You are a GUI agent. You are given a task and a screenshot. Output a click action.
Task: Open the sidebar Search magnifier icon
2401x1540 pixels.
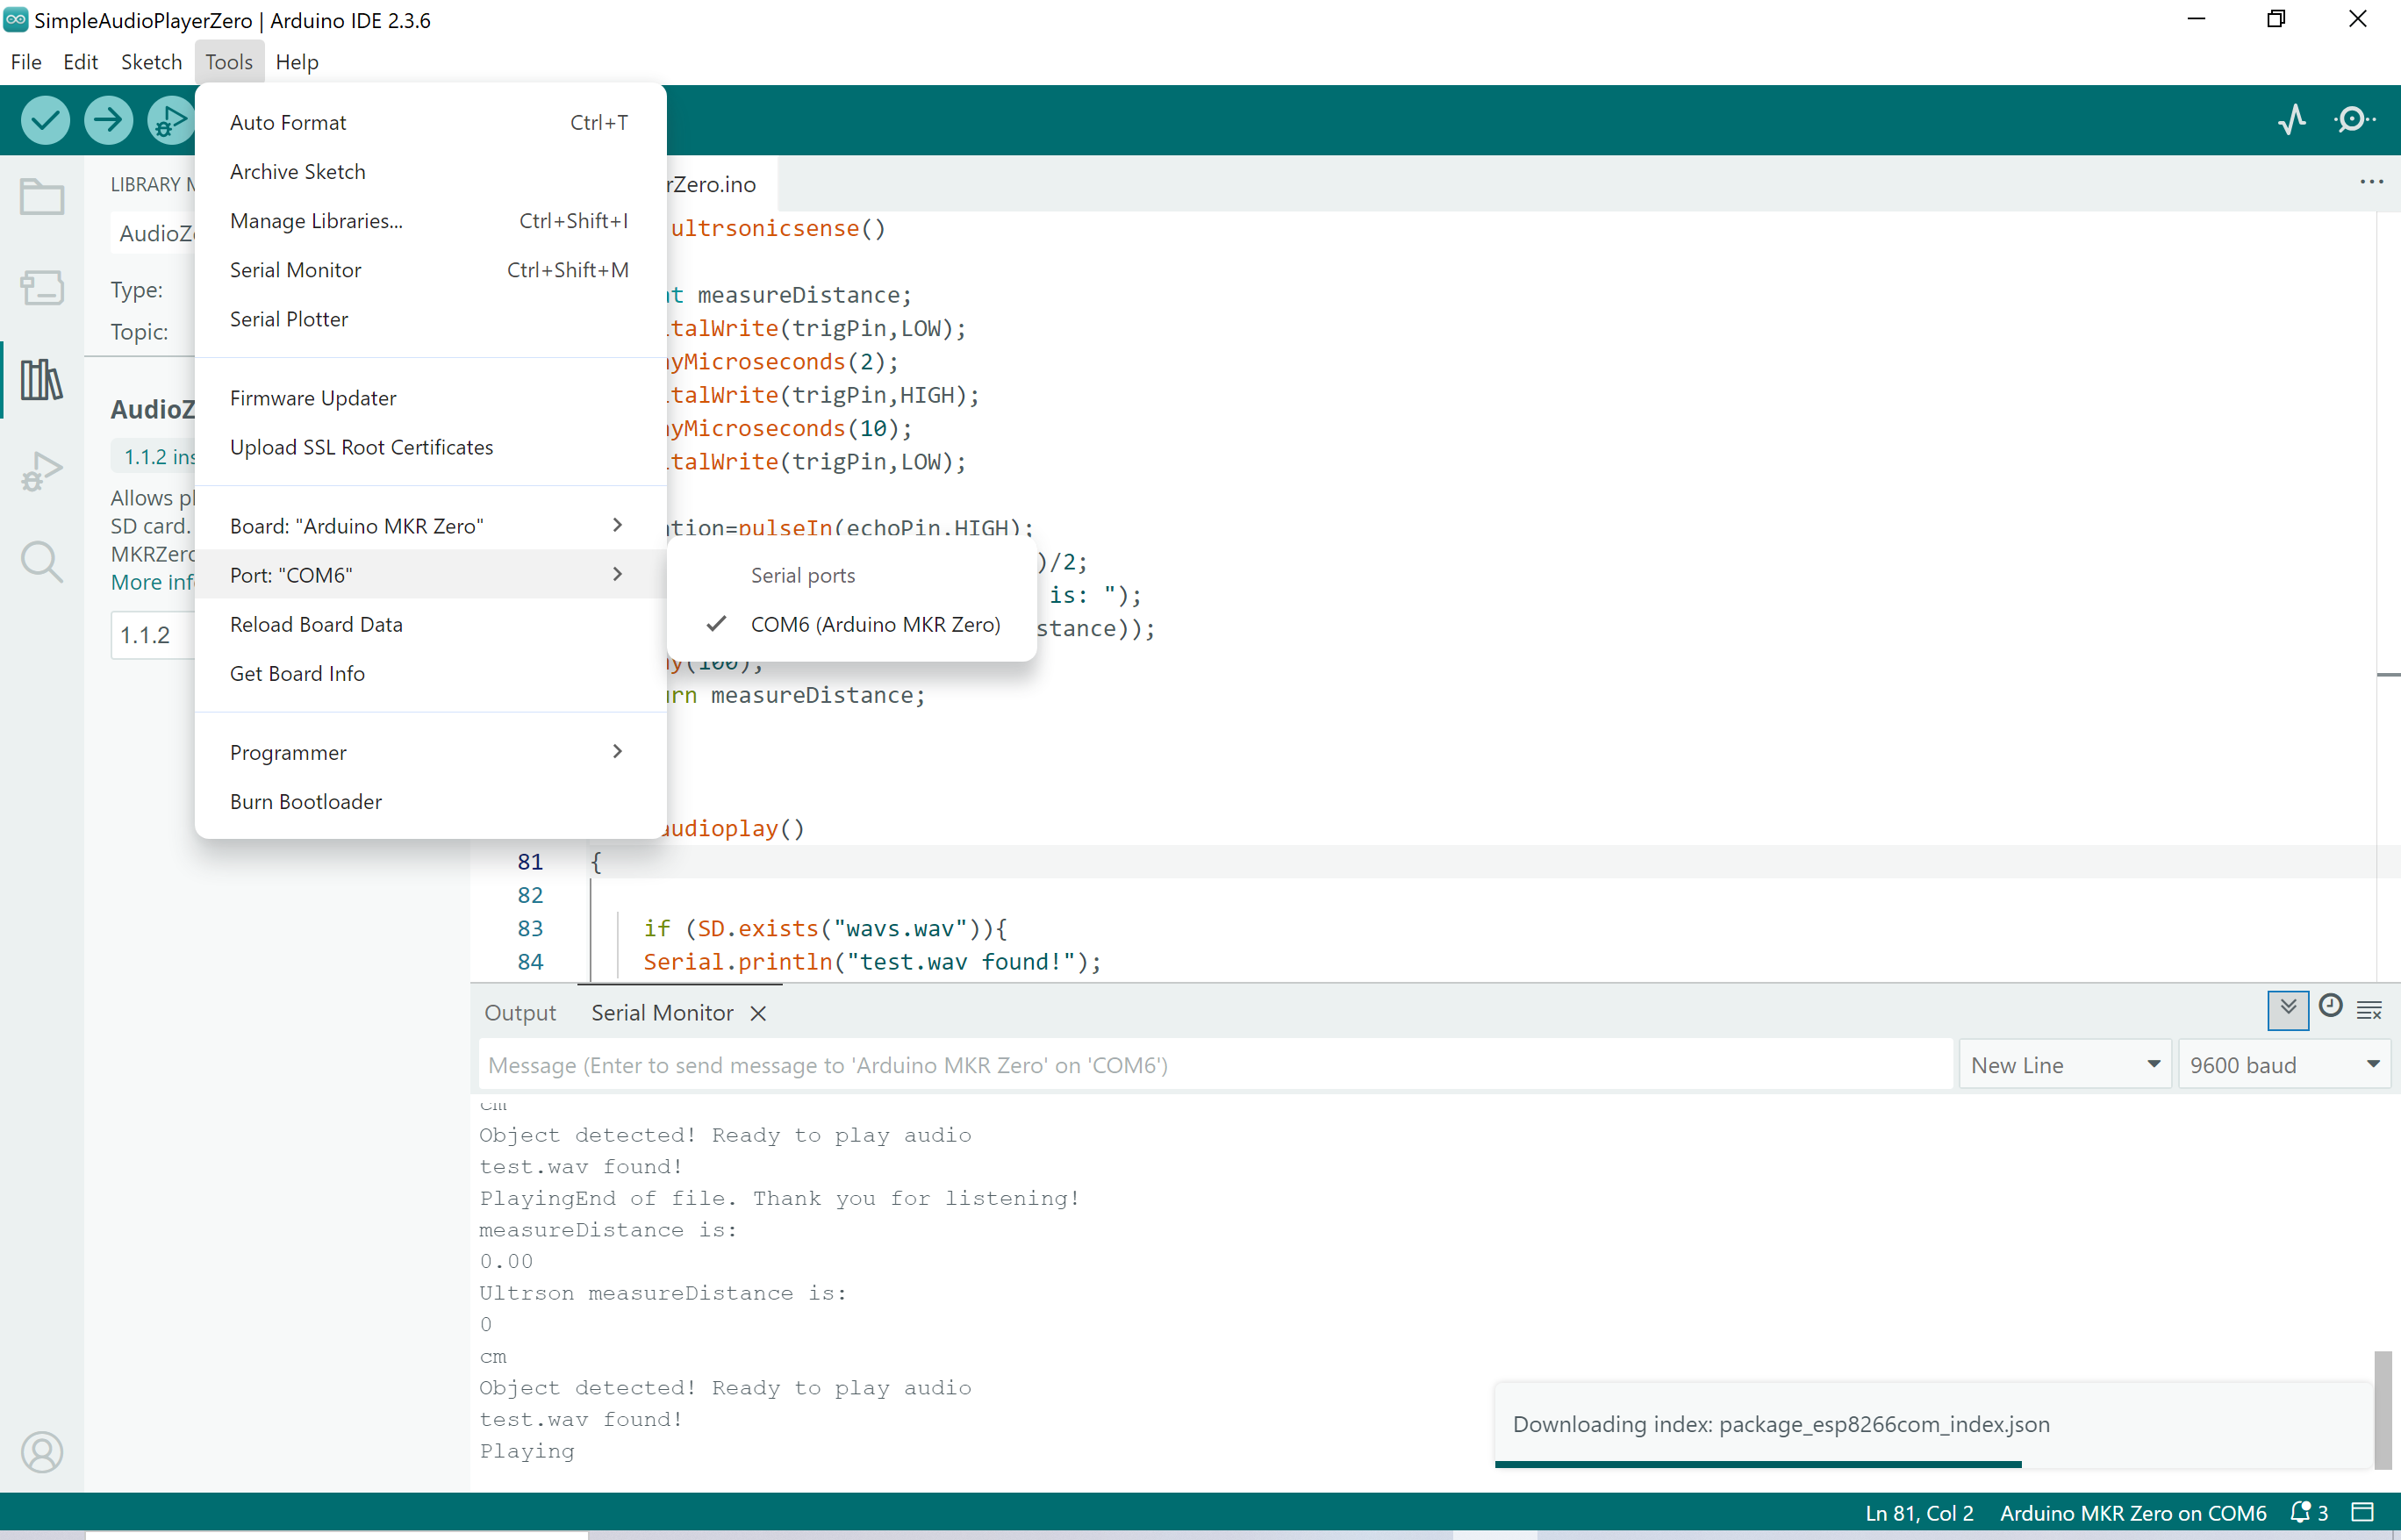coord(41,562)
